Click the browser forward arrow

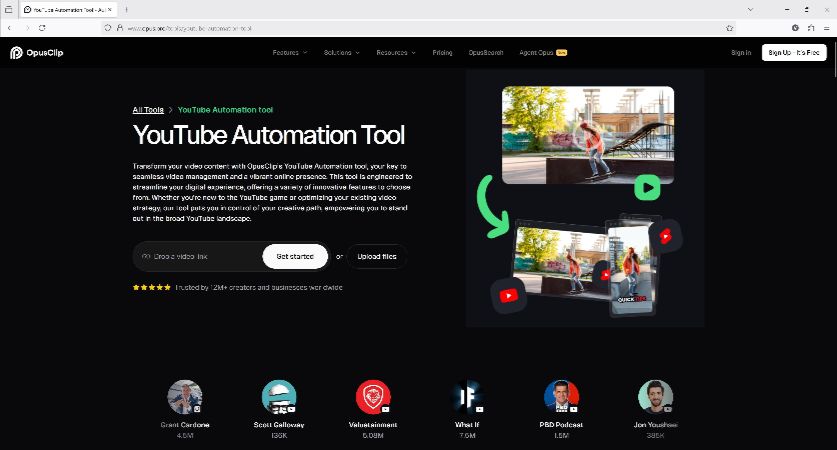[27, 28]
